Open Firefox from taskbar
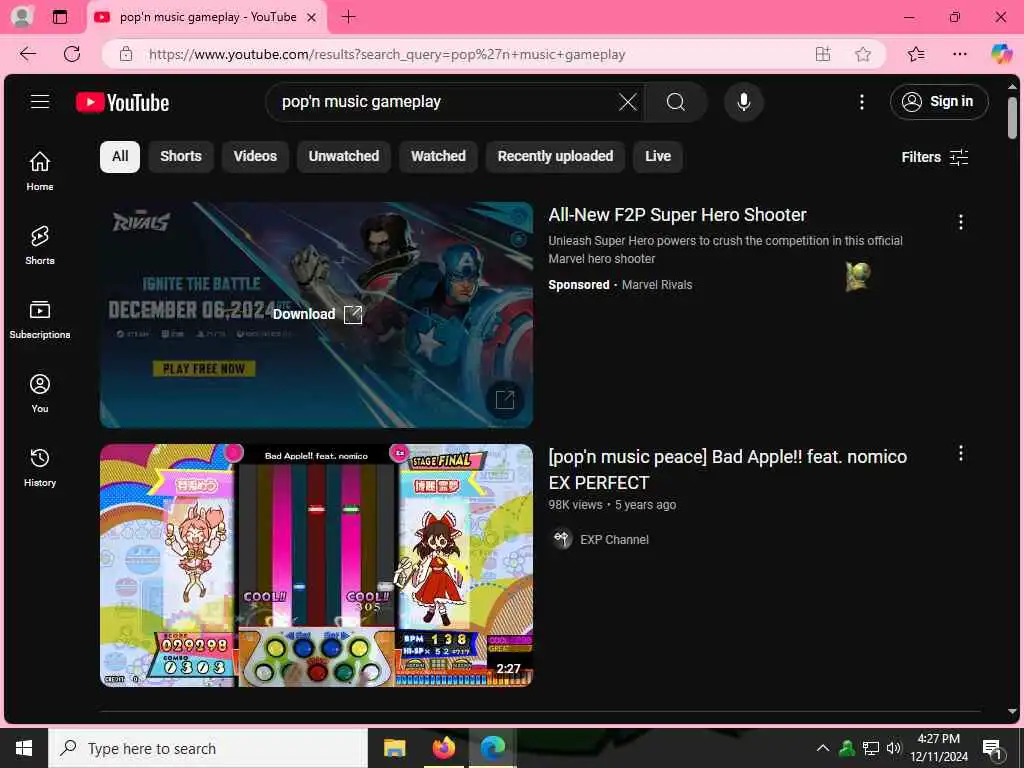 pos(443,748)
